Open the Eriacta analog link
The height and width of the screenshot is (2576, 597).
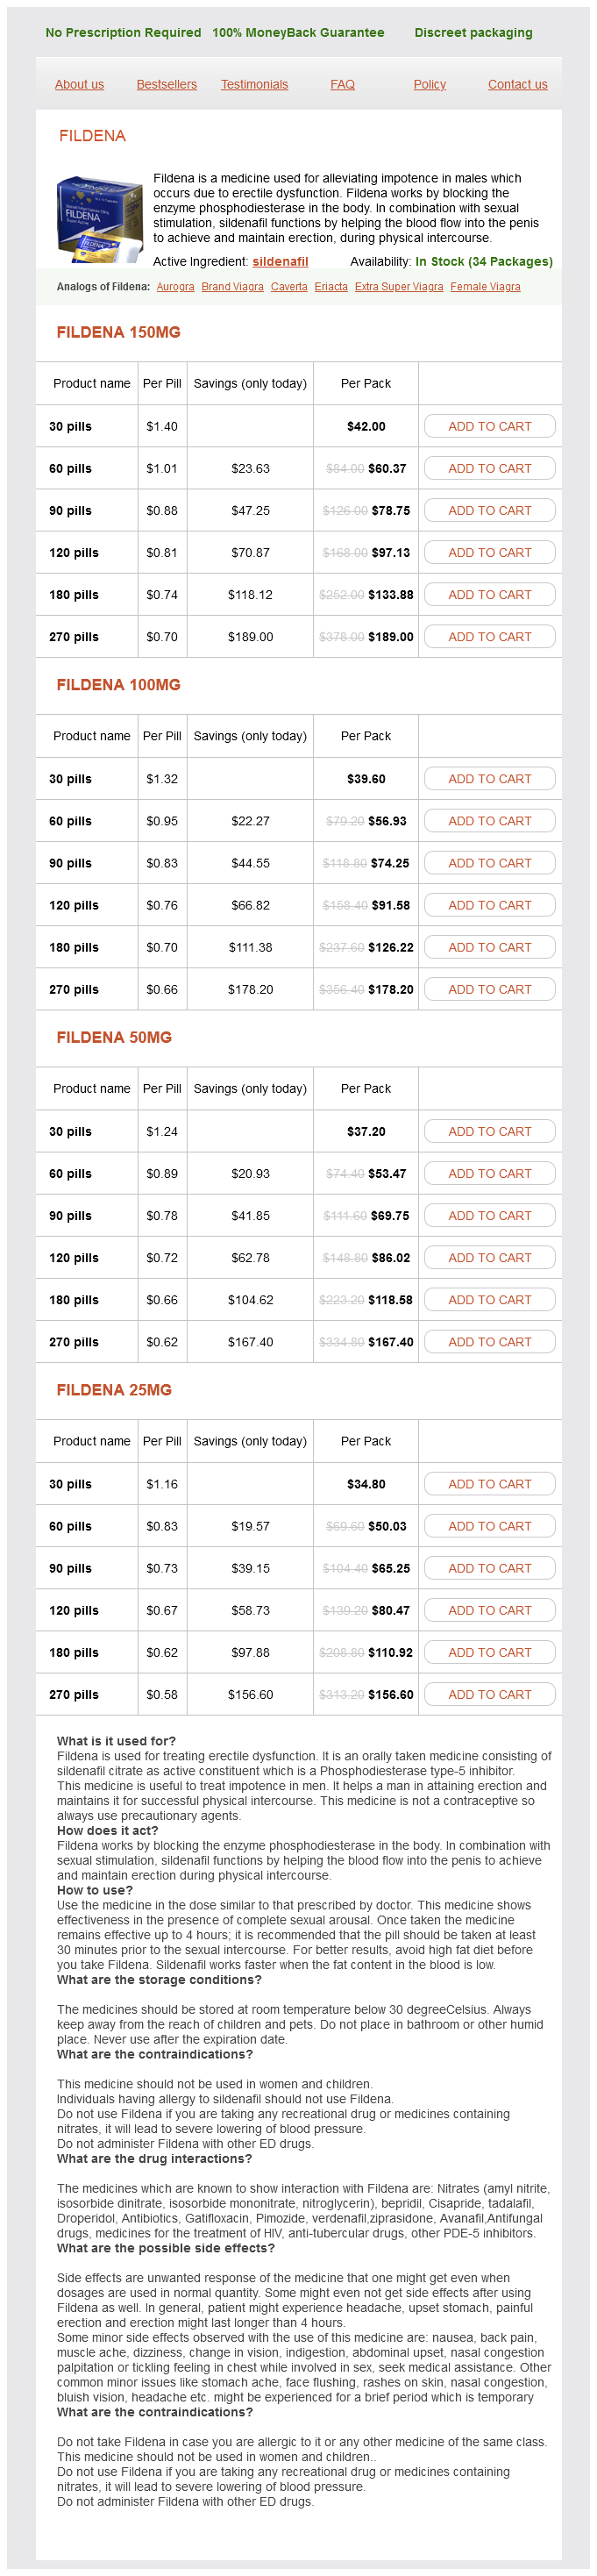click(x=331, y=287)
